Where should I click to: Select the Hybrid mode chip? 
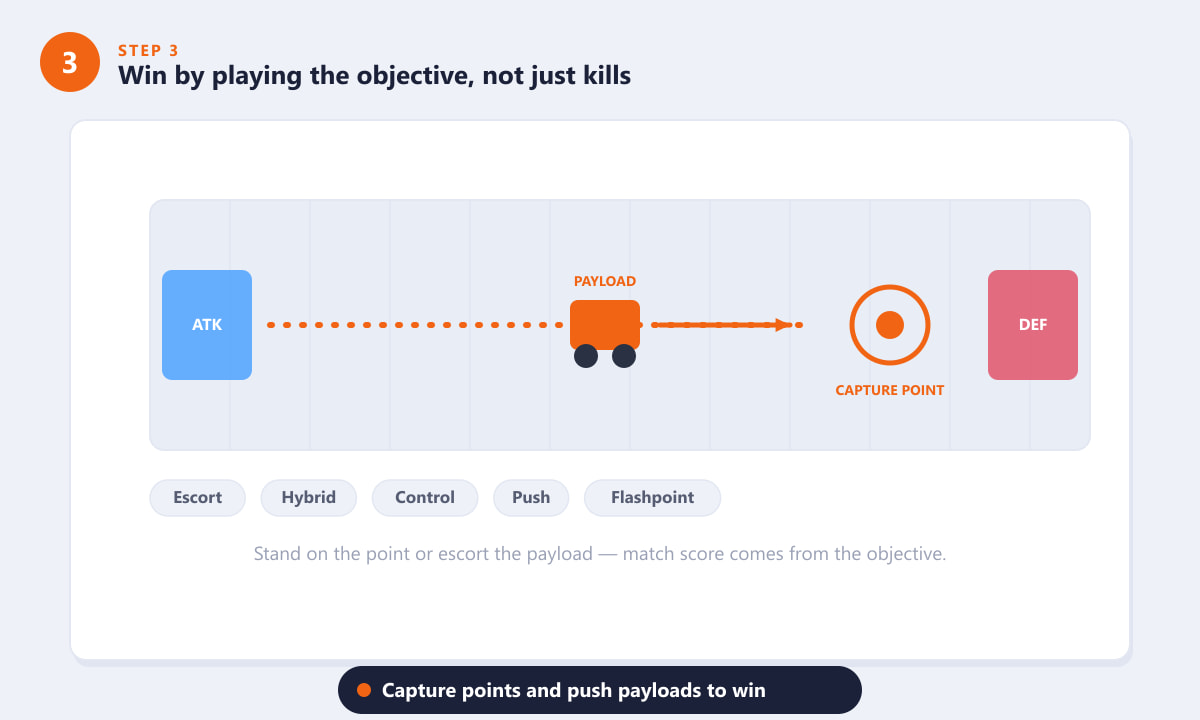309,498
